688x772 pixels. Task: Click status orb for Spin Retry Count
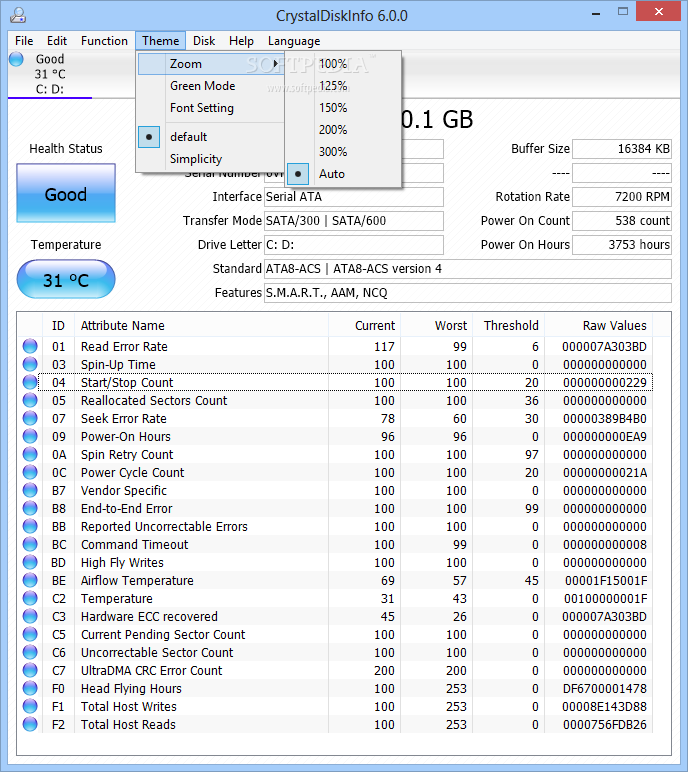30,454
